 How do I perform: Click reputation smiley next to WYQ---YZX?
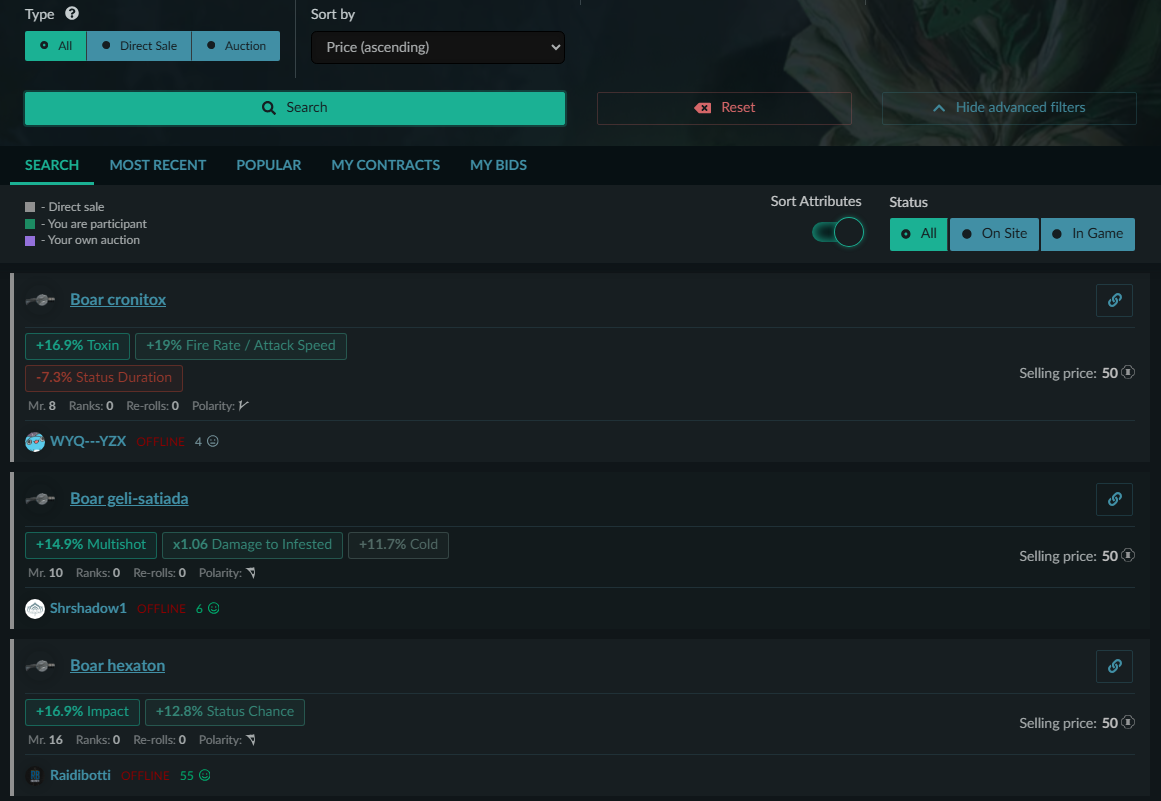[x=213, y=441]
